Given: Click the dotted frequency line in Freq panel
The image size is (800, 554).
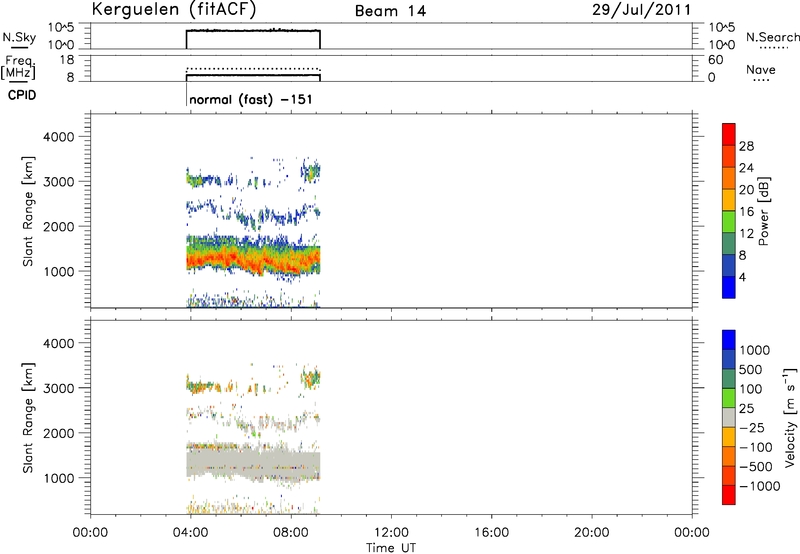Looking at the screenshot, I should tap(253, 68).
